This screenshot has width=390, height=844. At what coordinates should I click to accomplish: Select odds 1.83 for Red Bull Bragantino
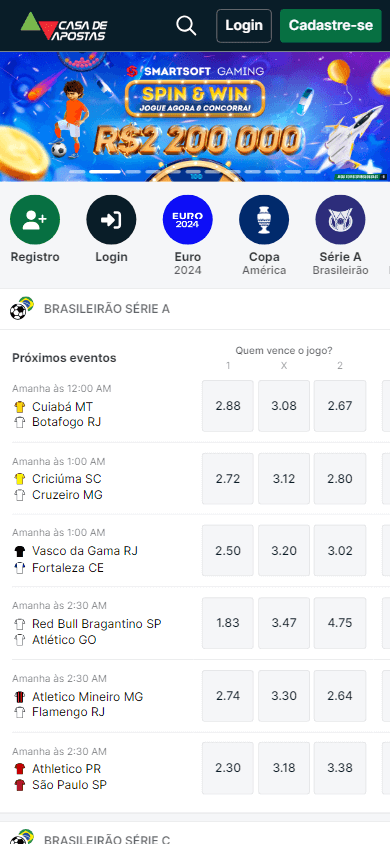tap(228, 623)
